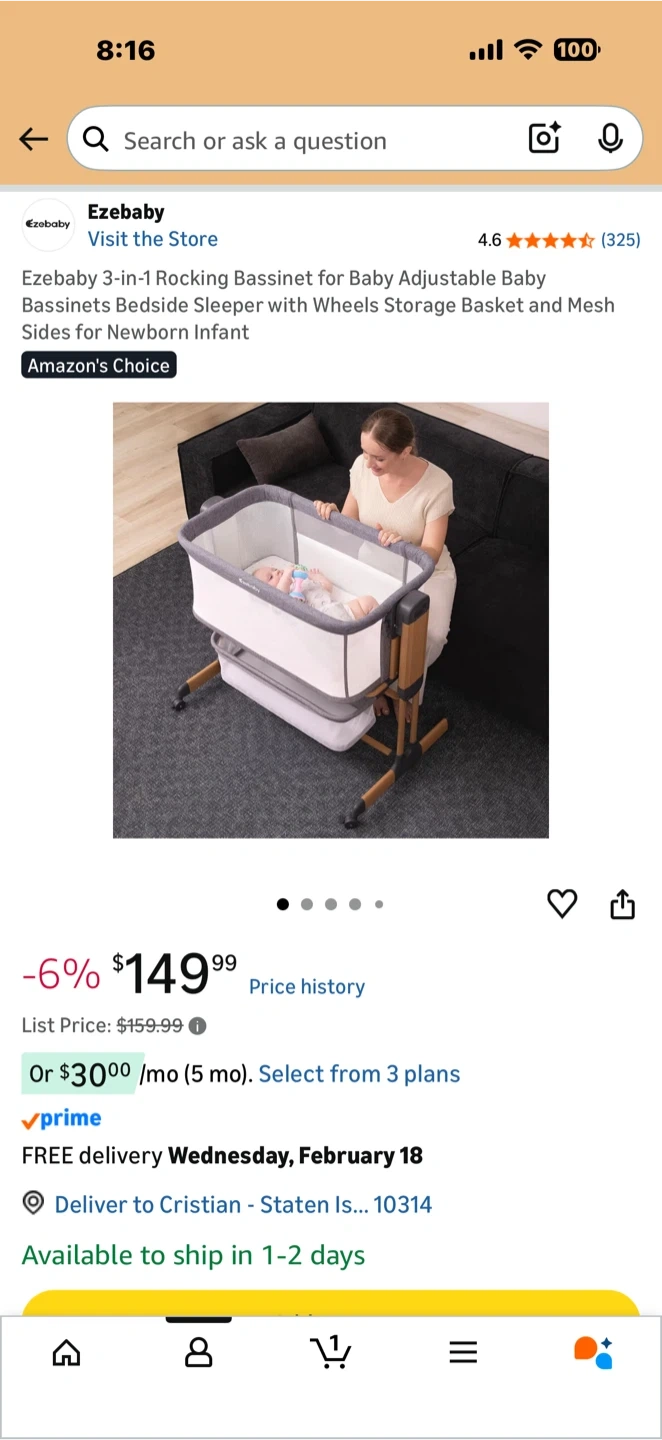The width and height of the screenshot is (662, 1440).
Task: Select second image carousel dot
Action: [x=307, y=904]
